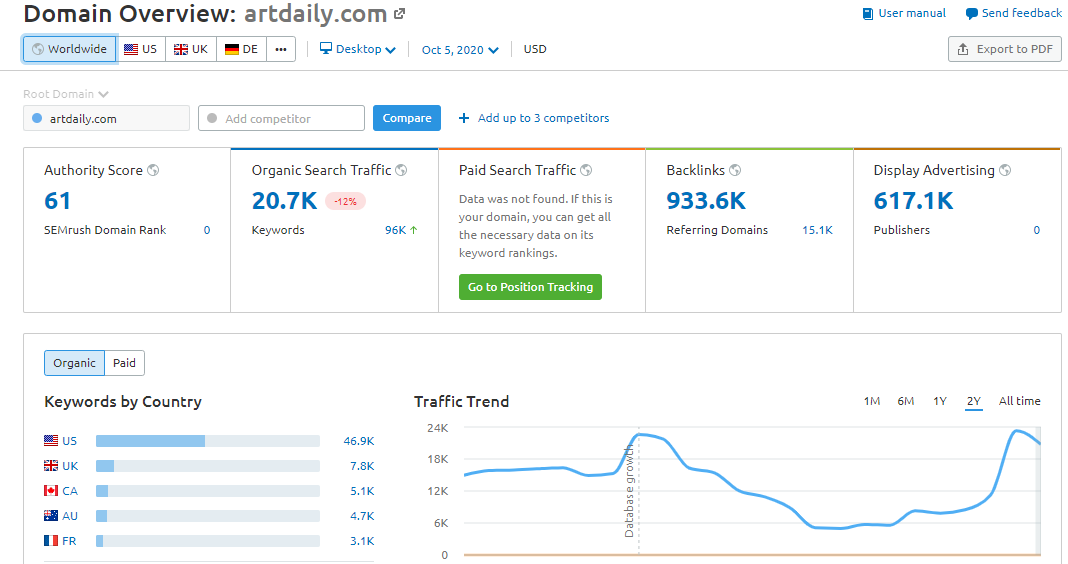The width and height of the screenshot is (1068, 564).
Task: Open the User manual link
Action: pos(905,13)
